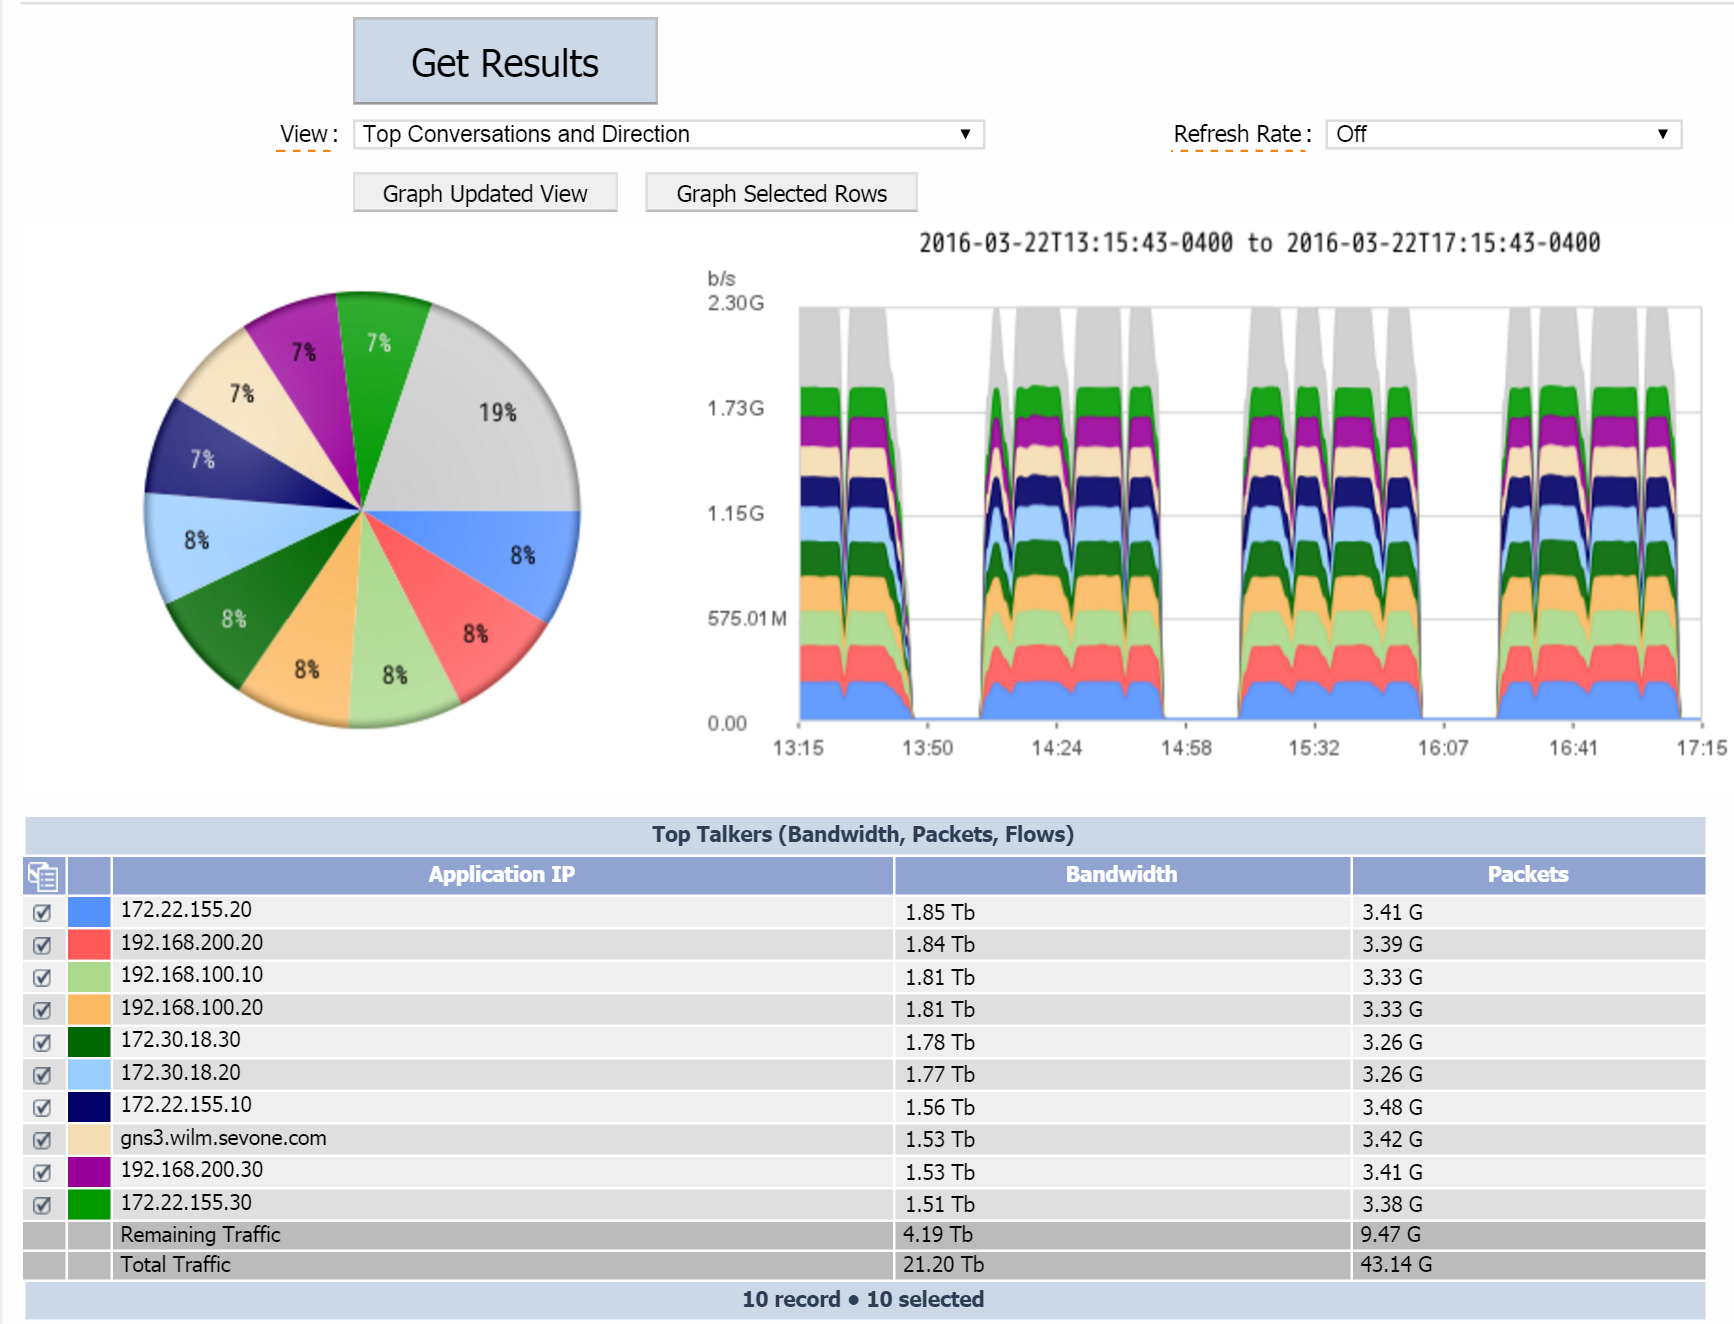Click Graph Updated View button
The image size is (1734, 1324).
[x=485, y=193]
